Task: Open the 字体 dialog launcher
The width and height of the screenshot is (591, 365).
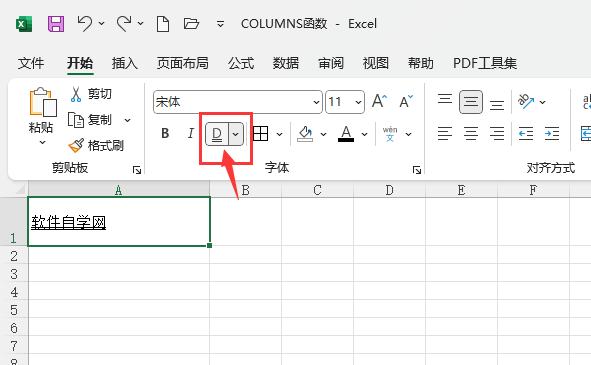Action: (416, 170)
